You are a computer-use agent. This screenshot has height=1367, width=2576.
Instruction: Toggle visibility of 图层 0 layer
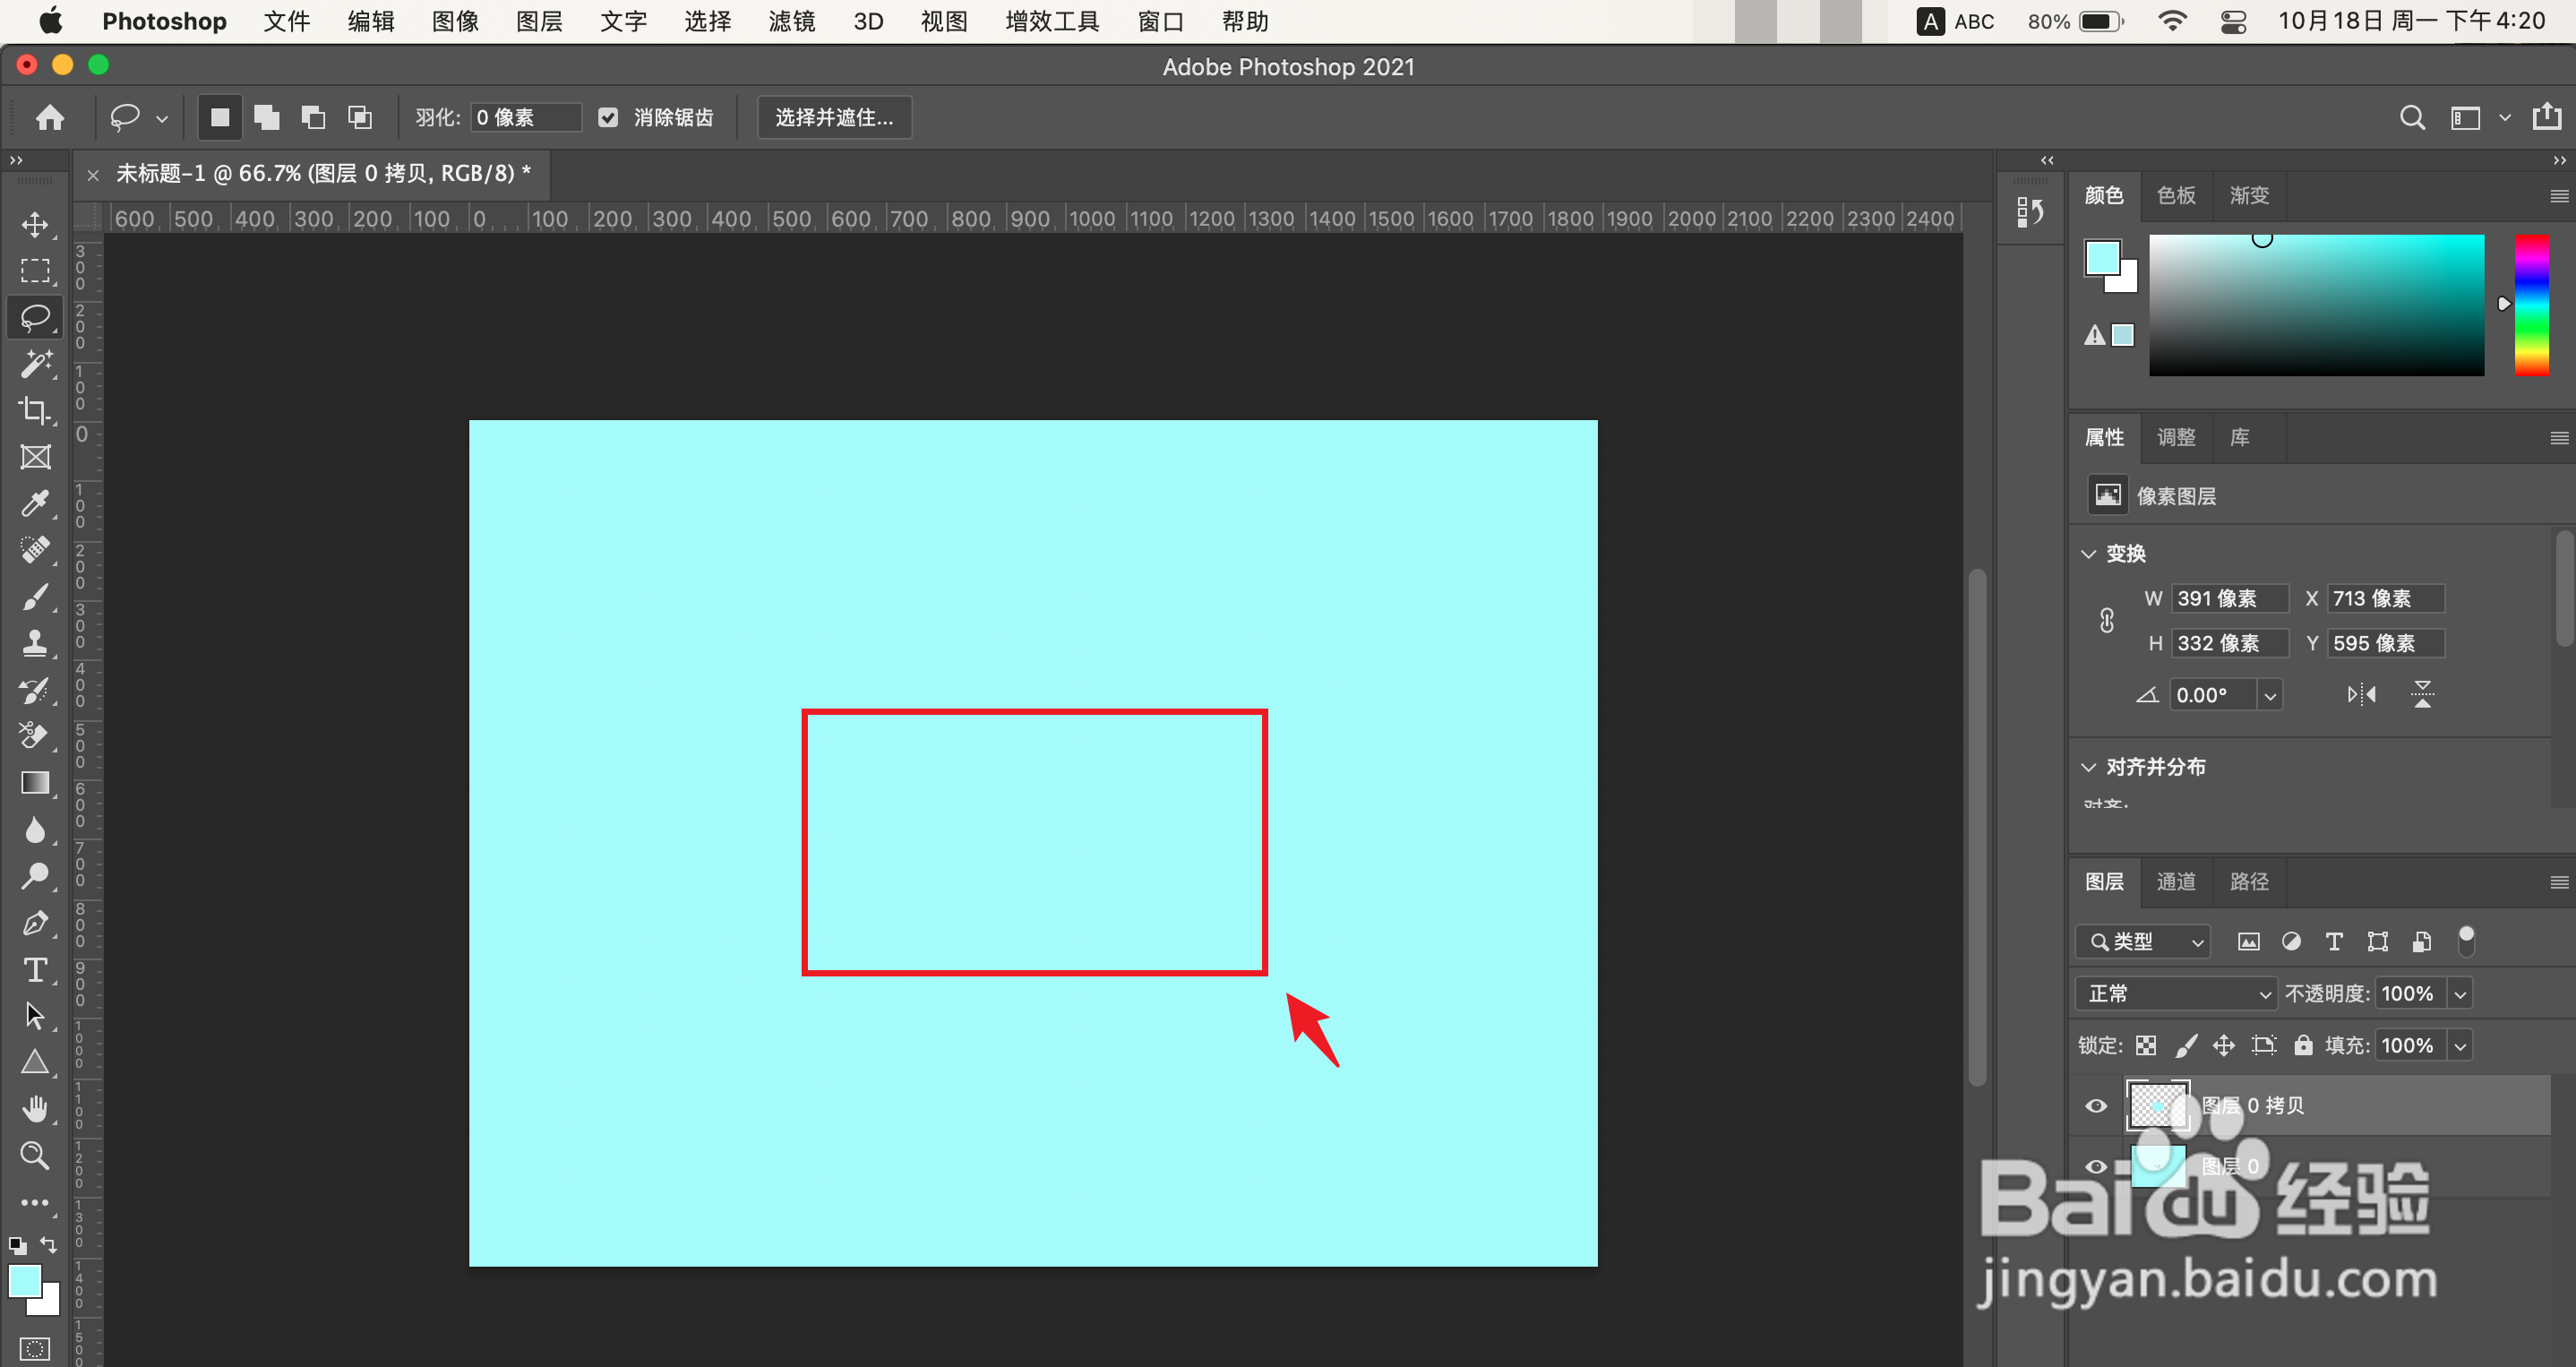2096,1166
